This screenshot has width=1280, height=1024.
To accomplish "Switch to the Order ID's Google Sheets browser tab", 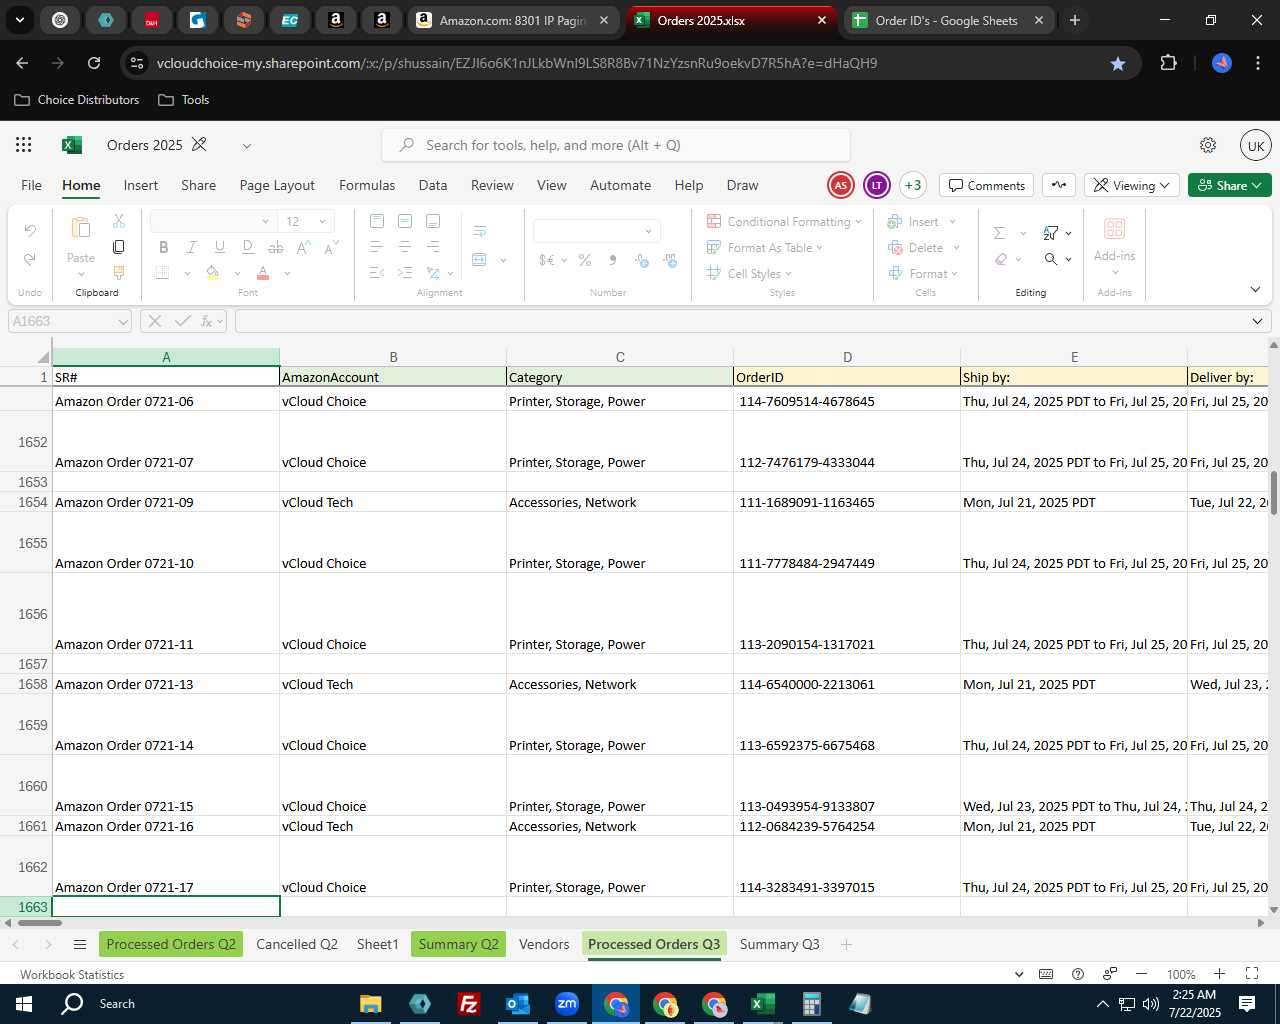I will click(945, 20).
